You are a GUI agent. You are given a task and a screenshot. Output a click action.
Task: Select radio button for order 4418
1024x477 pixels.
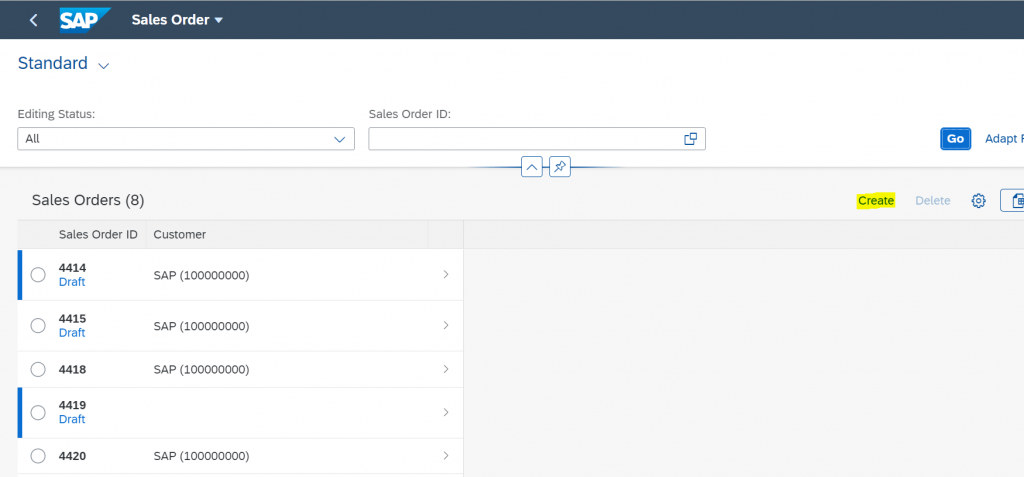pos(39,370)
